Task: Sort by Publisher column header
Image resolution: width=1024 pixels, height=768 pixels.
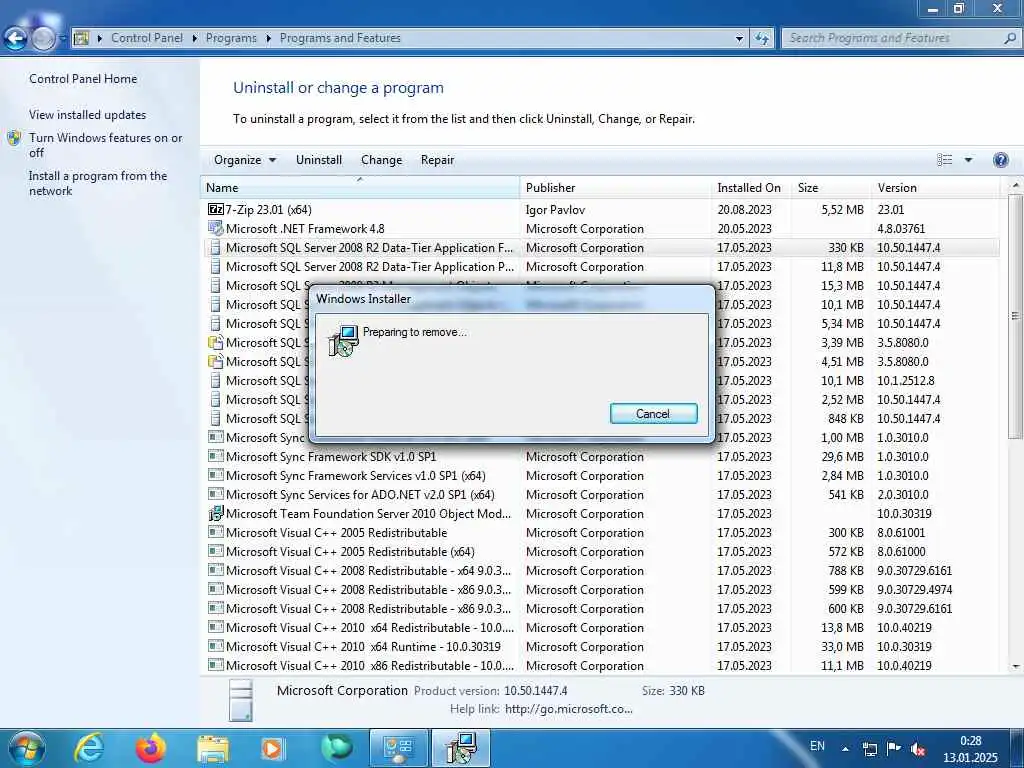Action: click(615, 187)
